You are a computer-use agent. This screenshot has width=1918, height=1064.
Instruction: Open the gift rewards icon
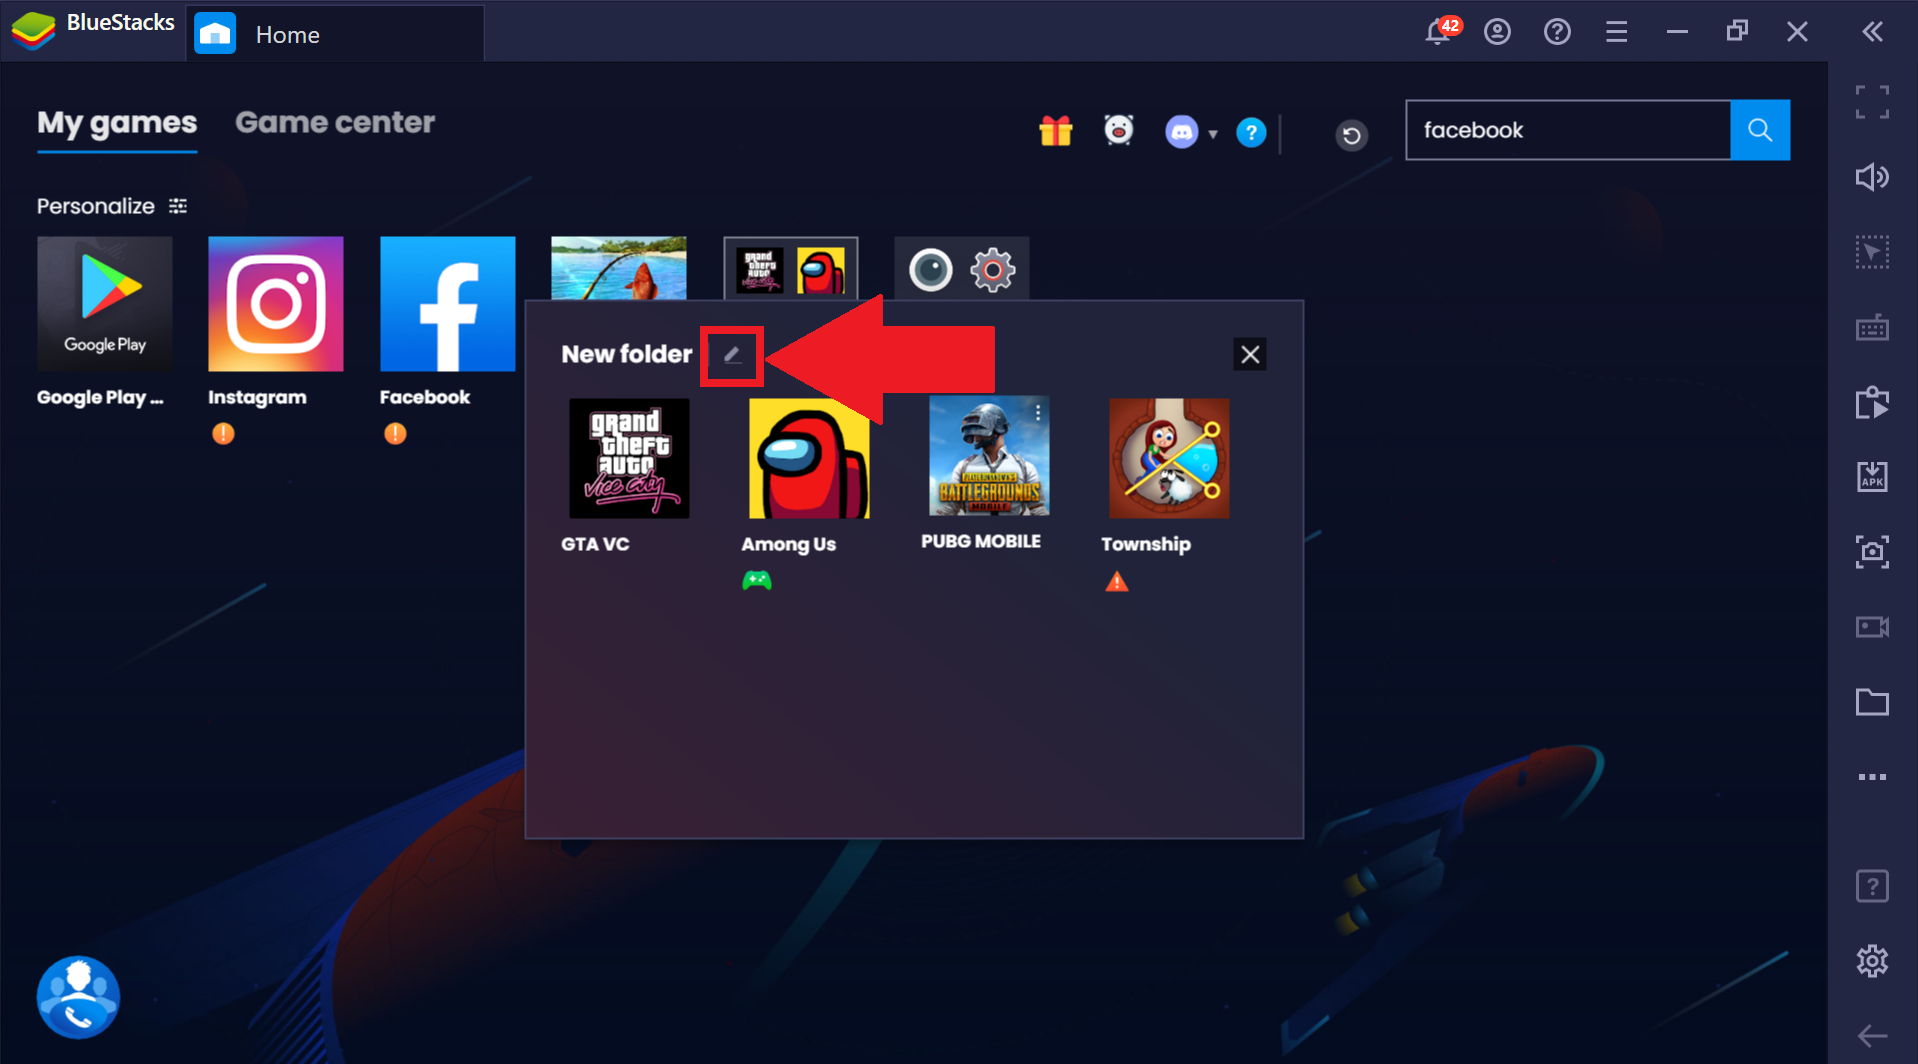pos(1055,131)
